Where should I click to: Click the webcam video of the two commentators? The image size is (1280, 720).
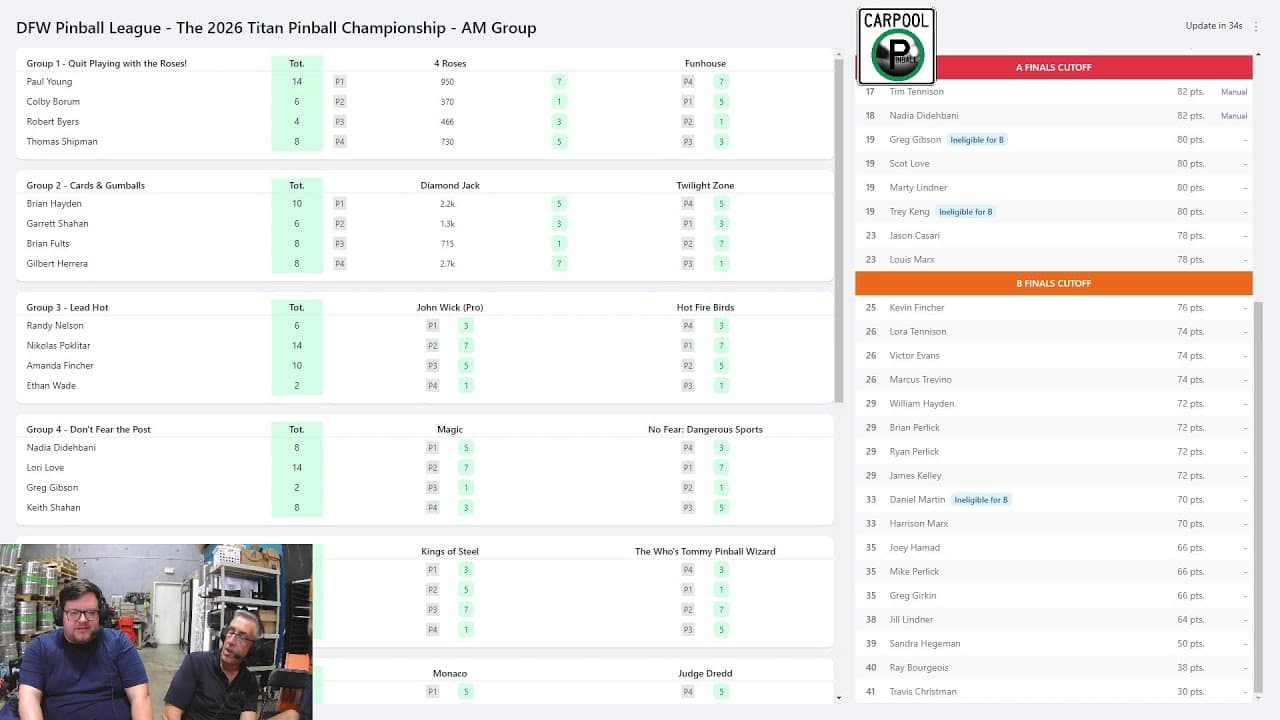pyautogui.click(x=156, y=632)
